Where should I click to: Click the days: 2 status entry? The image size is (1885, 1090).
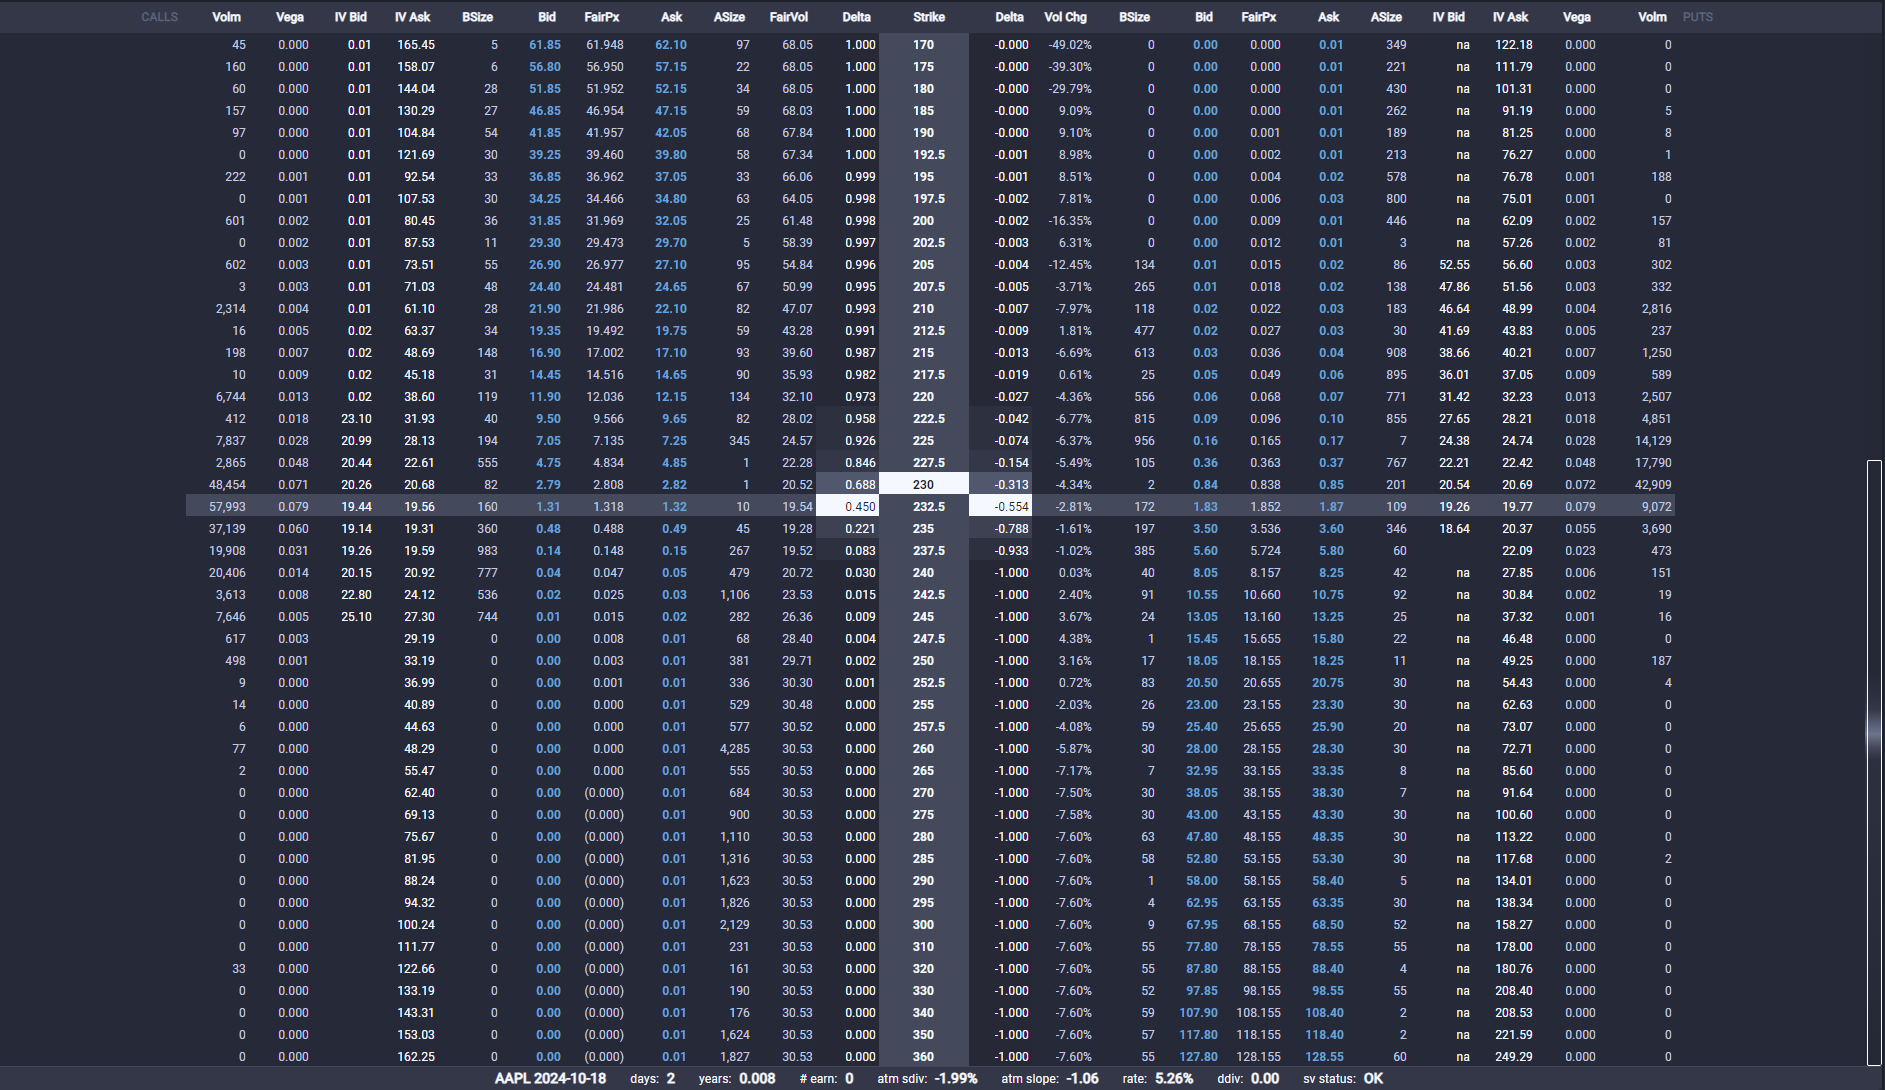point(653,1079)
